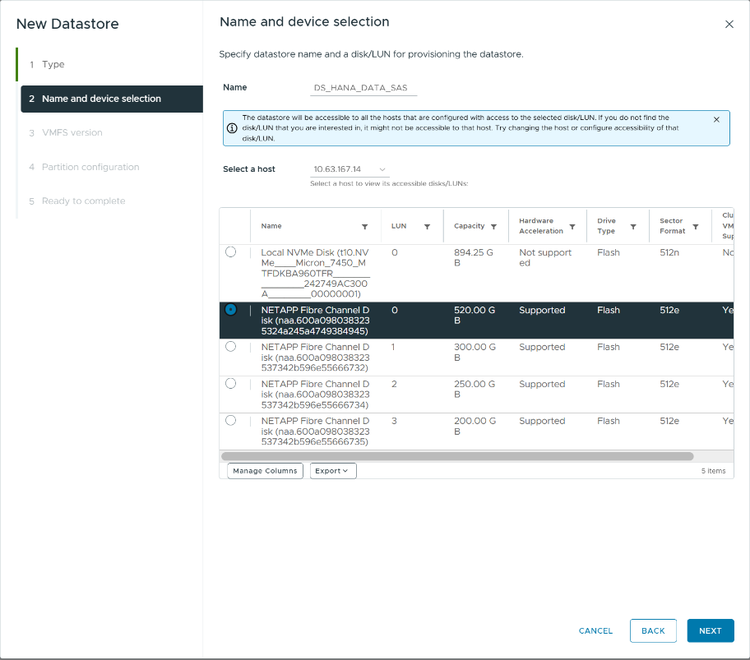Select the 250.00 GB NETAPP disk radio
This screenshot has height=660, width=750.
231,383
